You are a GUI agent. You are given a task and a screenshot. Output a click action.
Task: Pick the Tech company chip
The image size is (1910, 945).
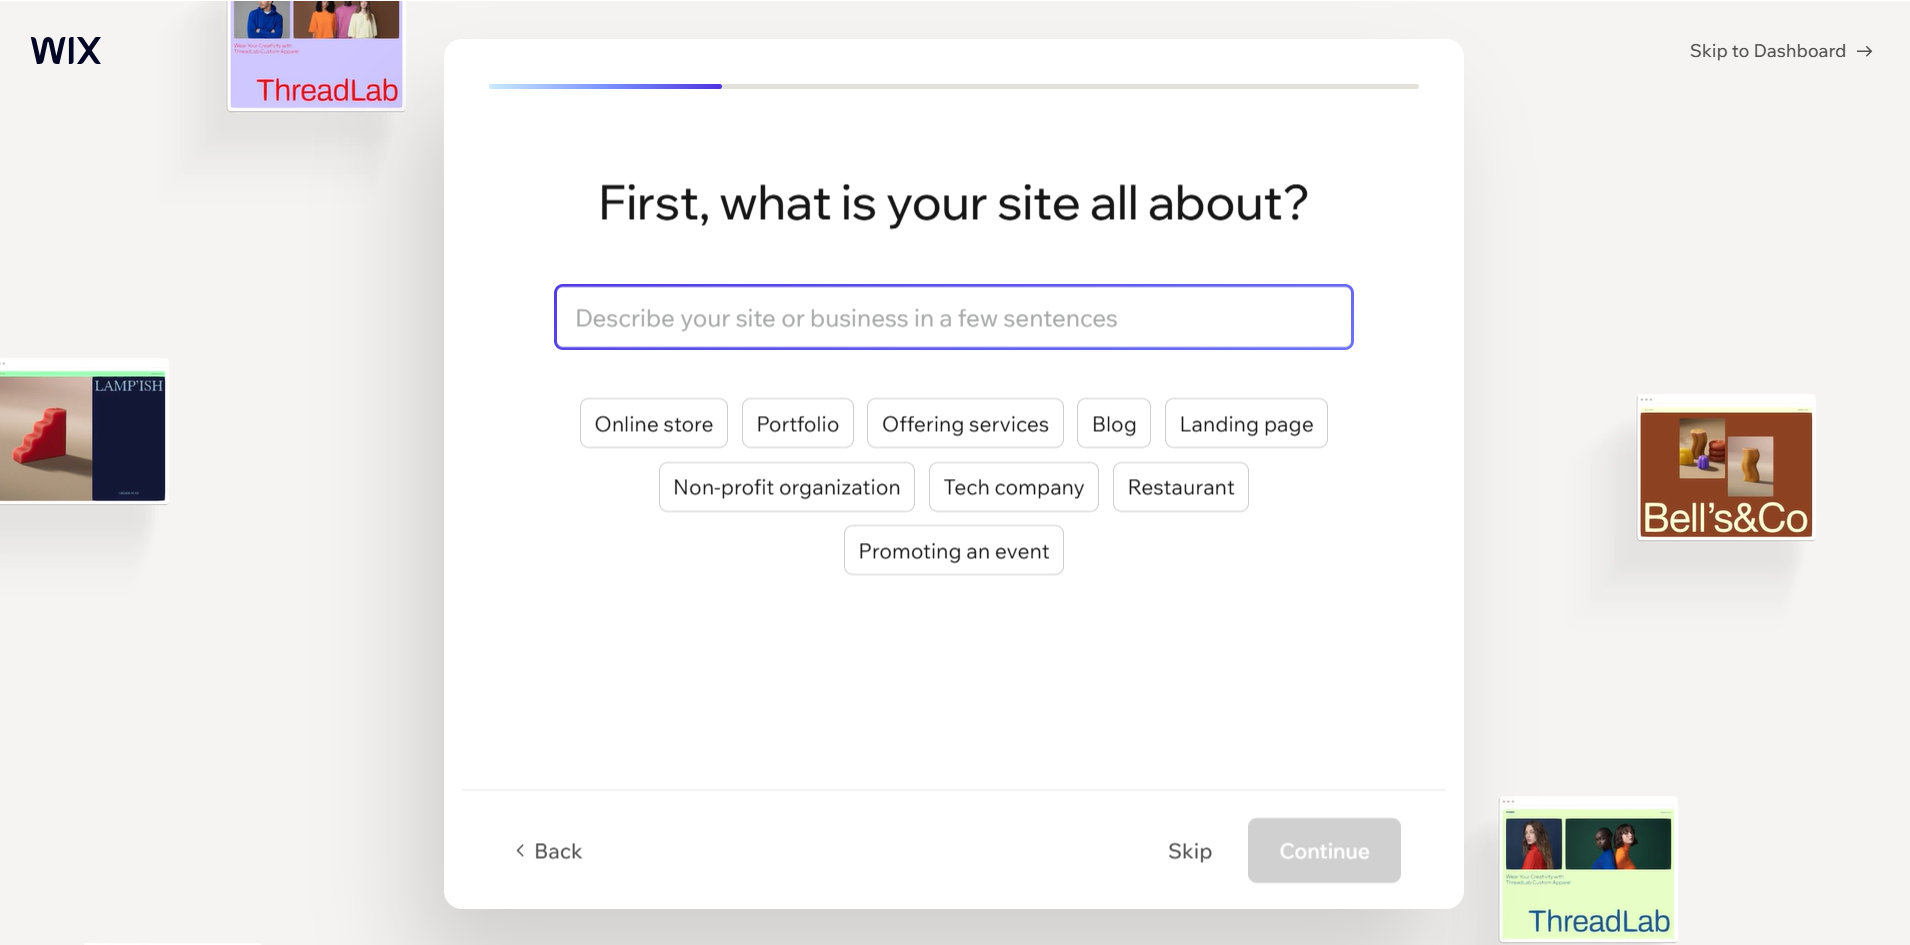tap(1014, 487)
